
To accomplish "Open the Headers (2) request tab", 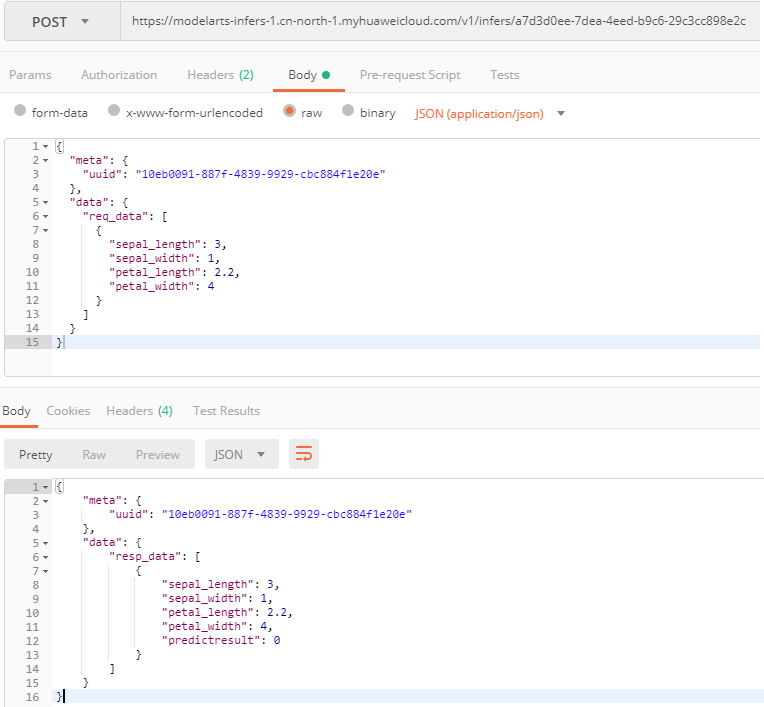I will coord(220,75).
